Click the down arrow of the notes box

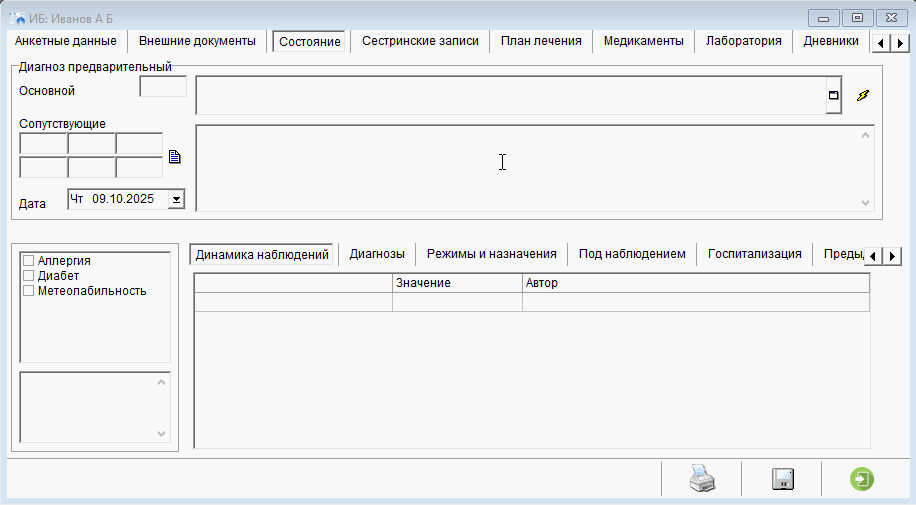coord(162,434)
